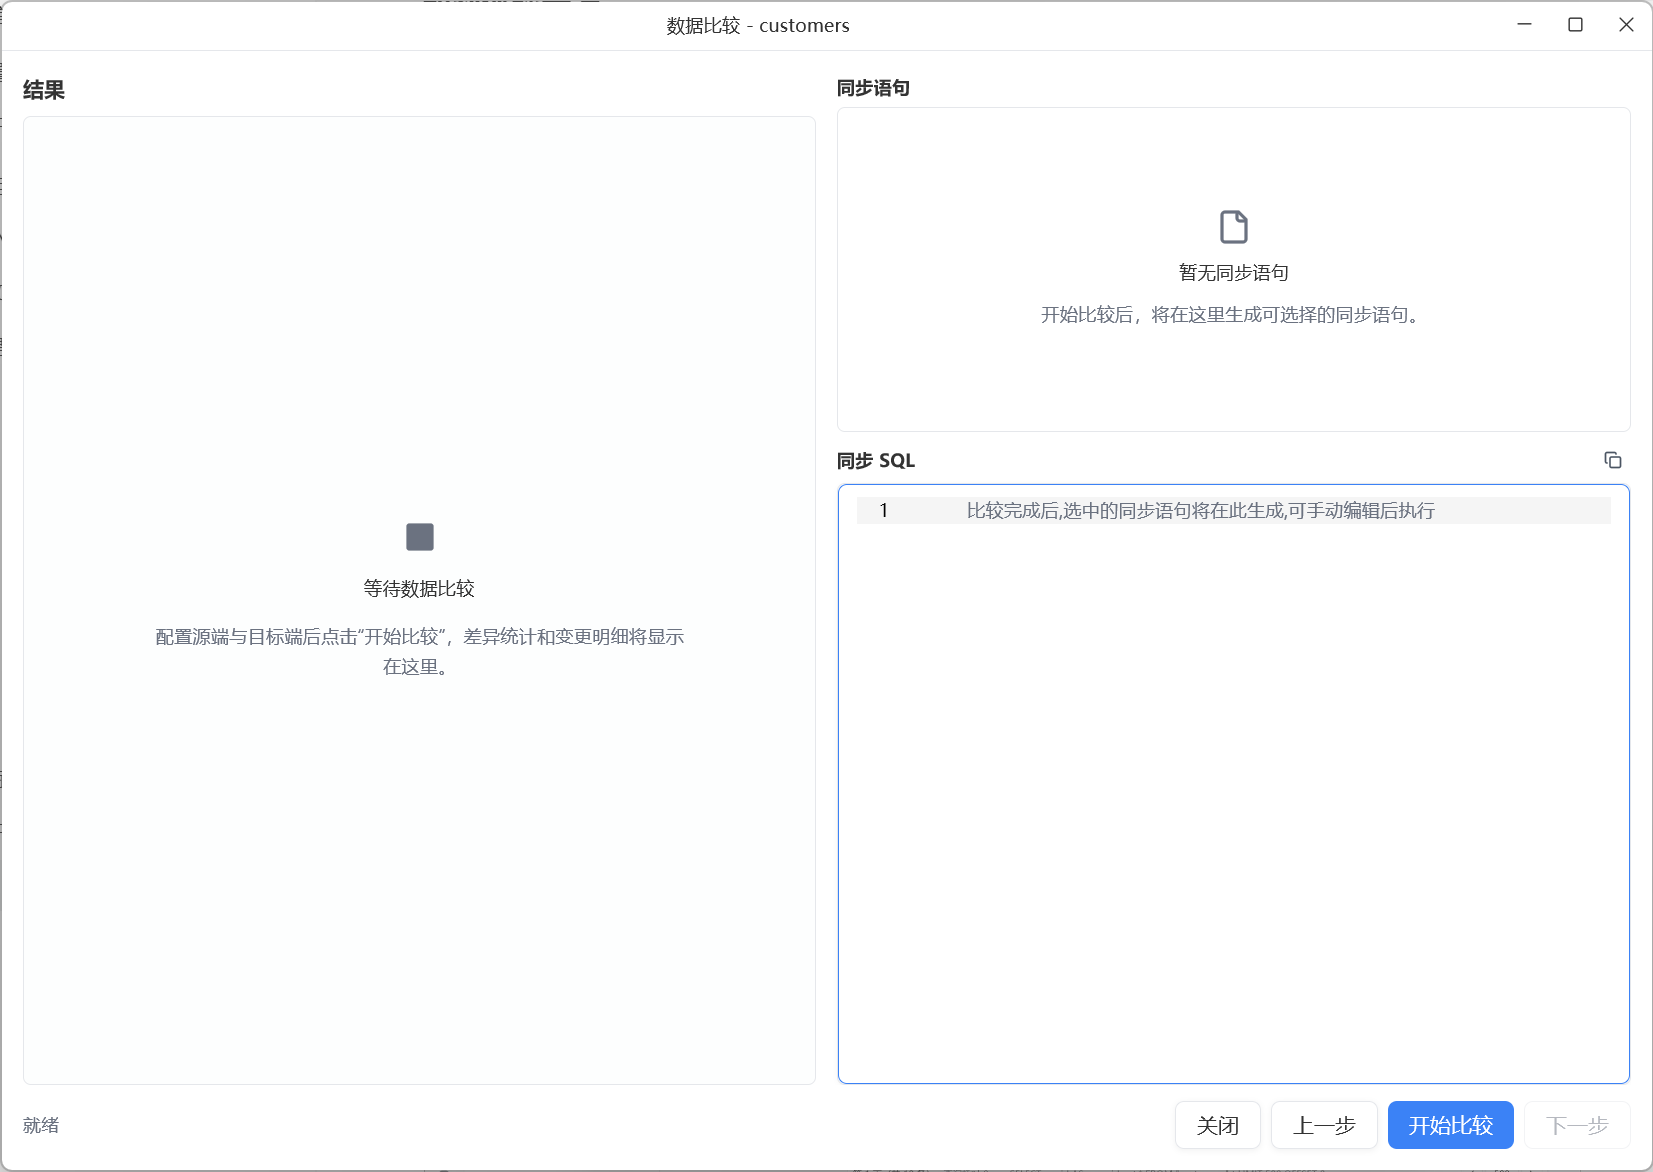Click the 等待数据比较 message in the results panel

coord(419,588)
